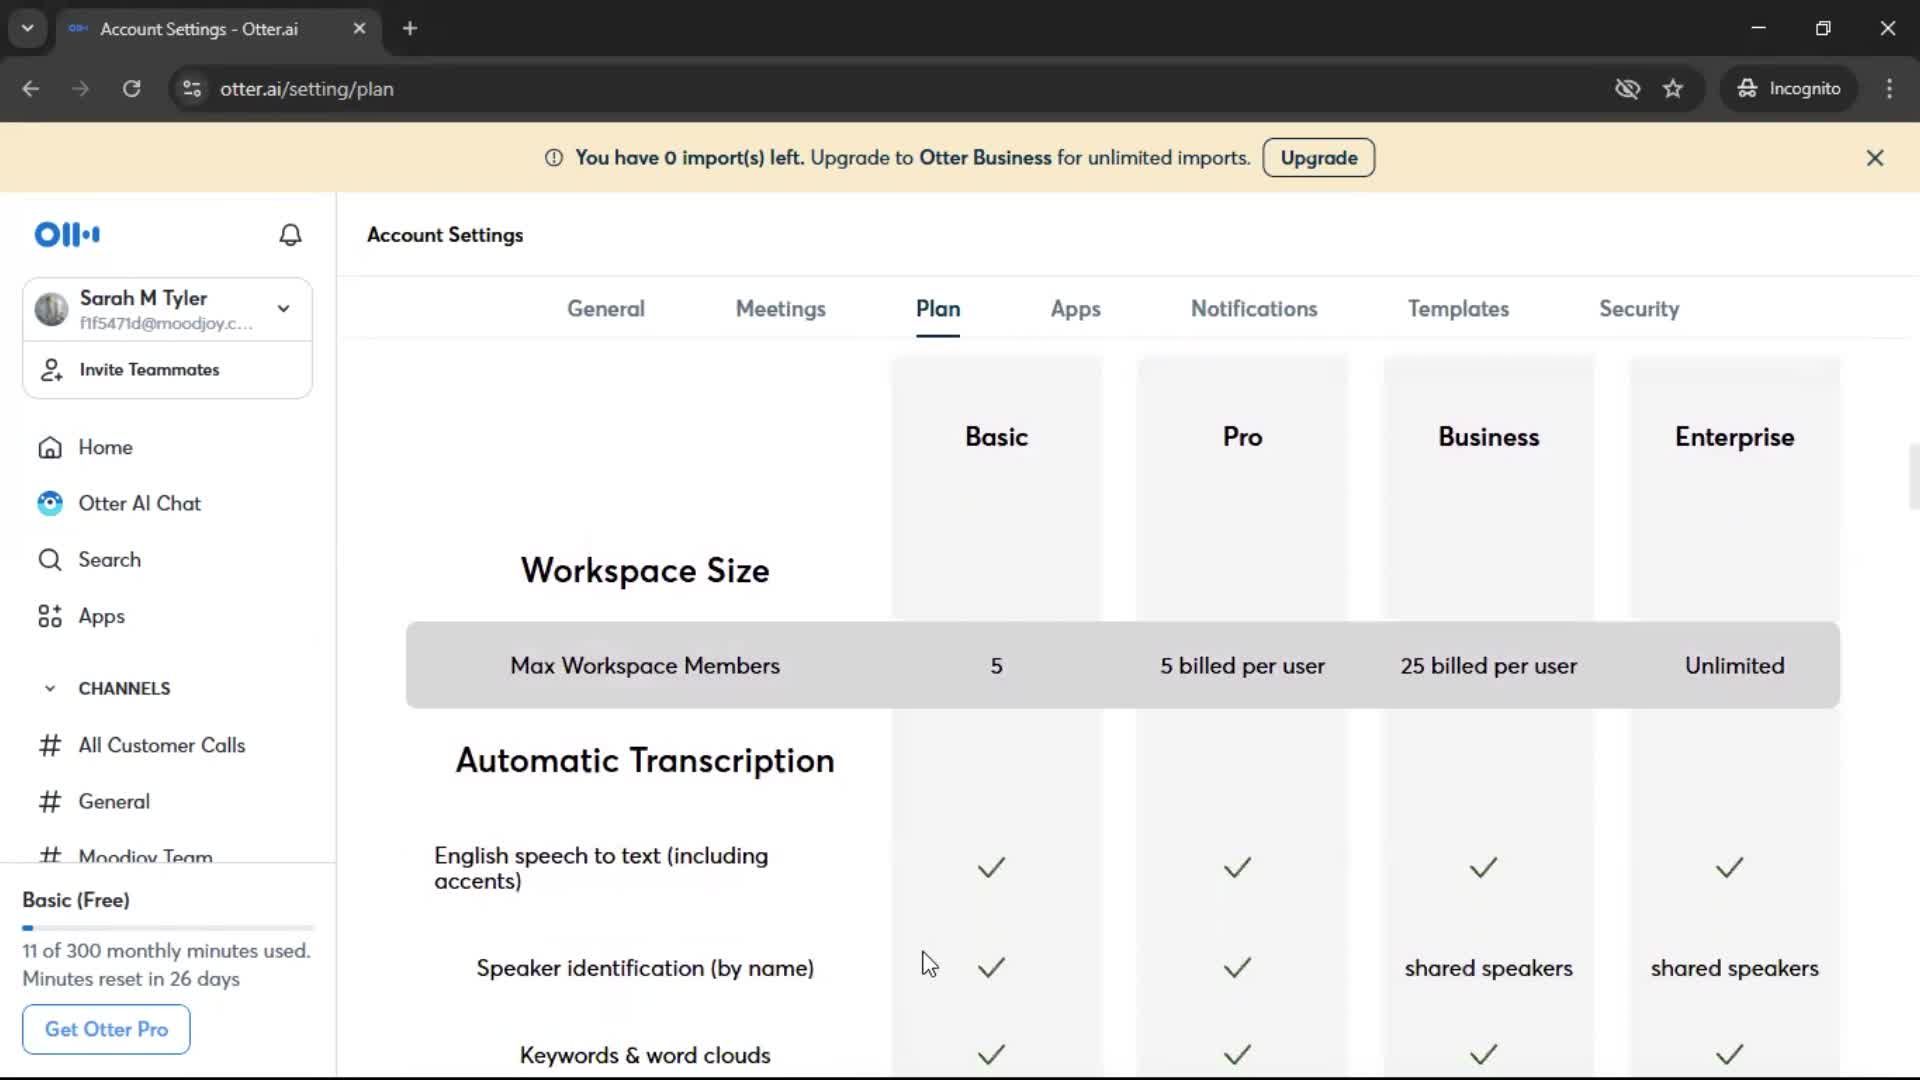Click monthly minutes usage progress bar
Image resolution: width=1920 pixels, height=1080 pixels.
click(168, 928)
